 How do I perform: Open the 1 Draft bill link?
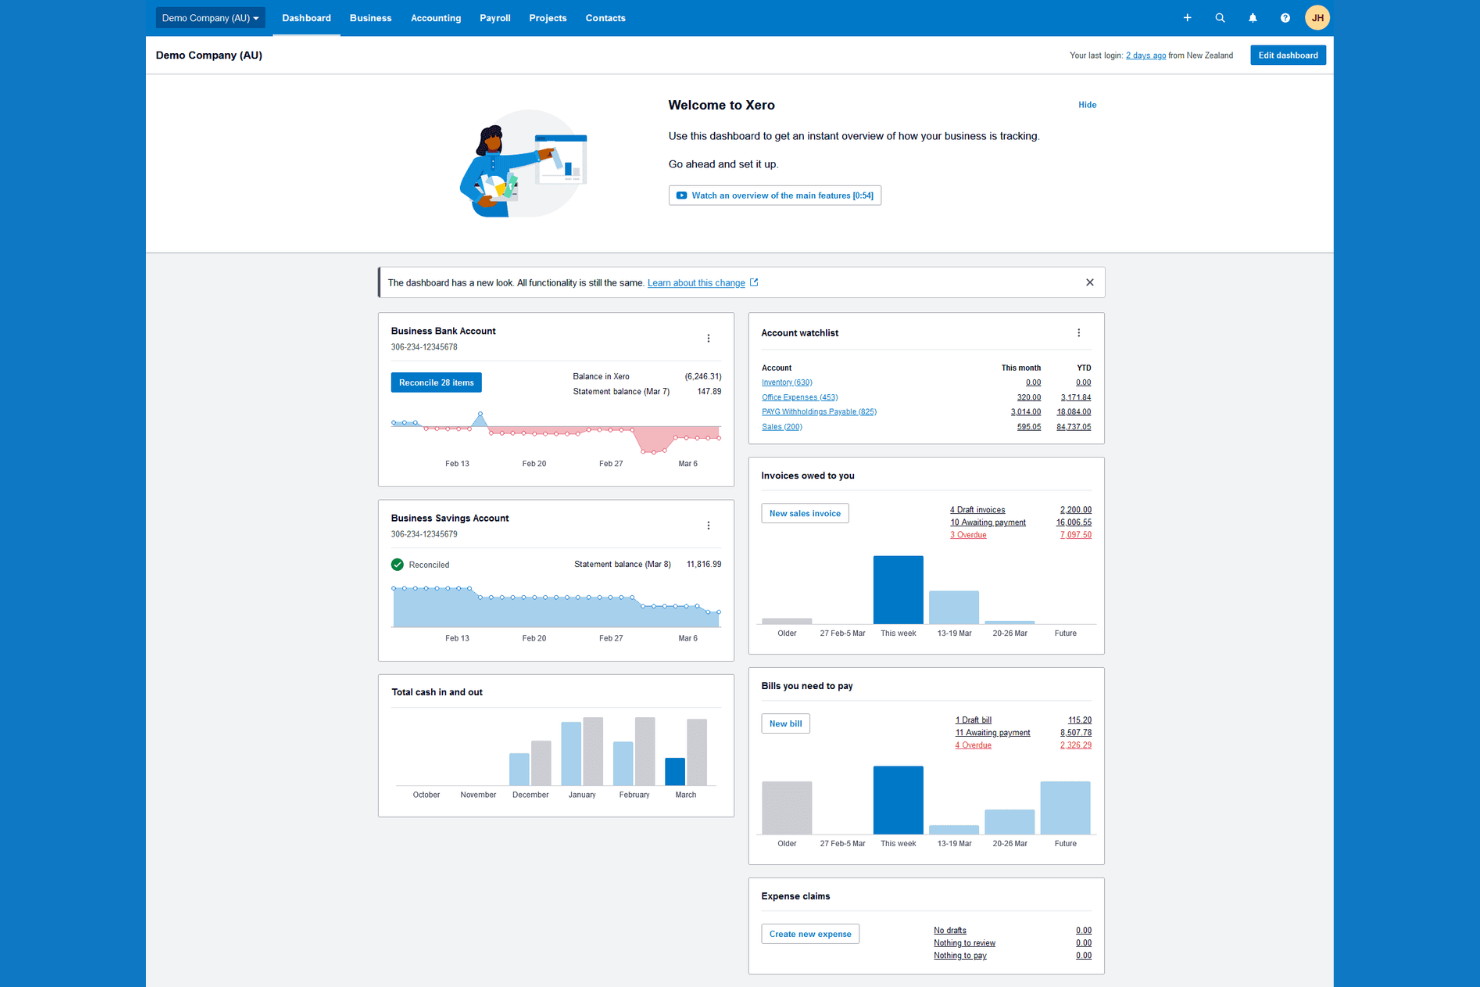point(973,720)
